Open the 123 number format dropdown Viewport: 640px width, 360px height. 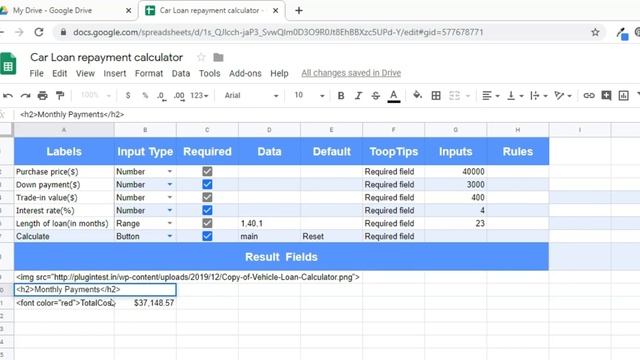click(x=199, y=96)
